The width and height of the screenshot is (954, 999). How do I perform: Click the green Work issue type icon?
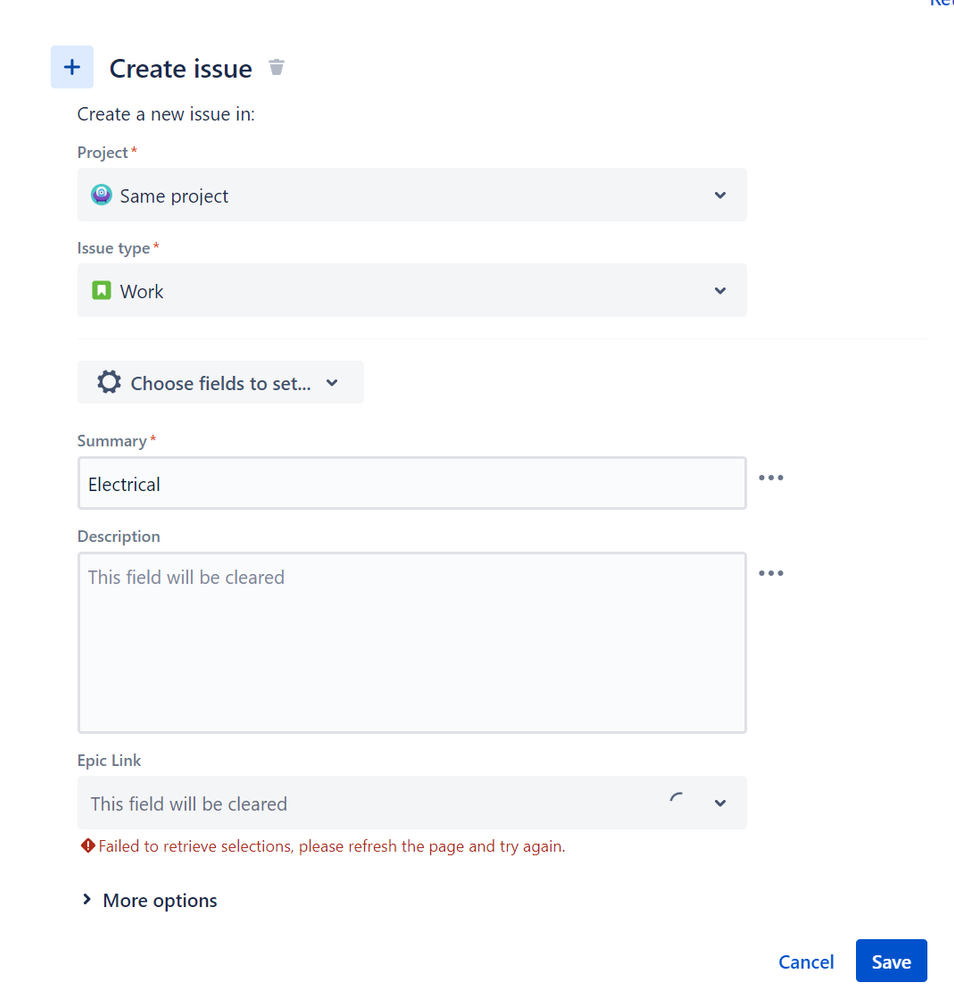click(101, 291)
